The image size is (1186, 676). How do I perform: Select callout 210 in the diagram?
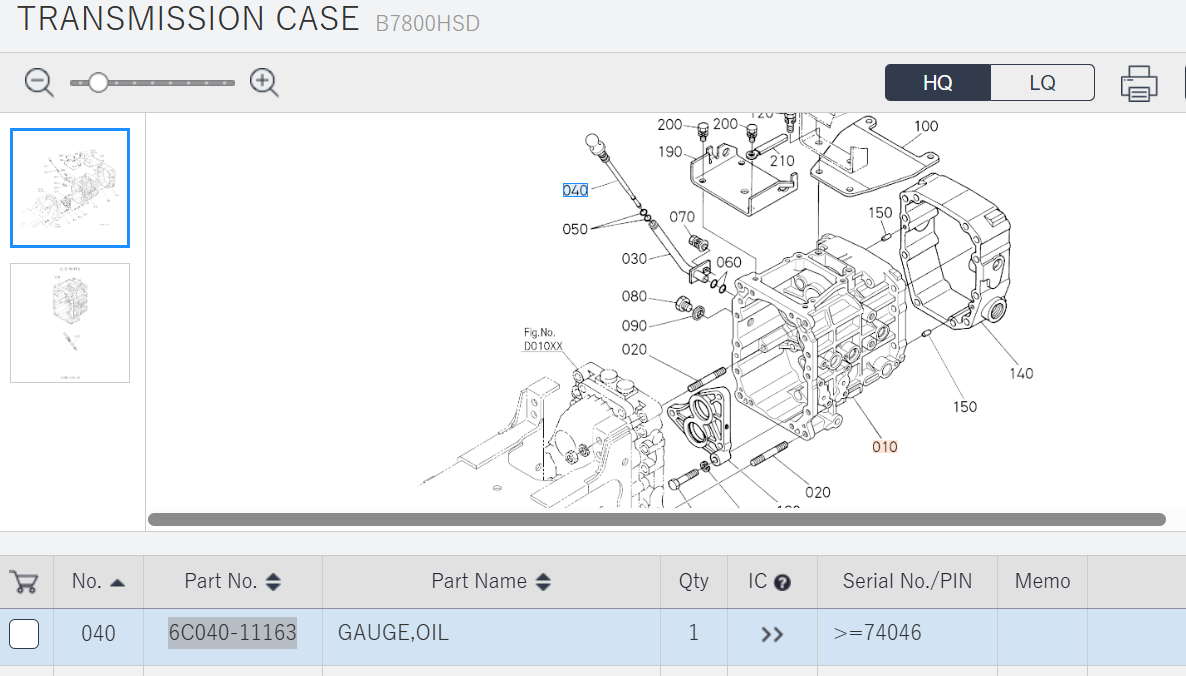click(782, 161)
